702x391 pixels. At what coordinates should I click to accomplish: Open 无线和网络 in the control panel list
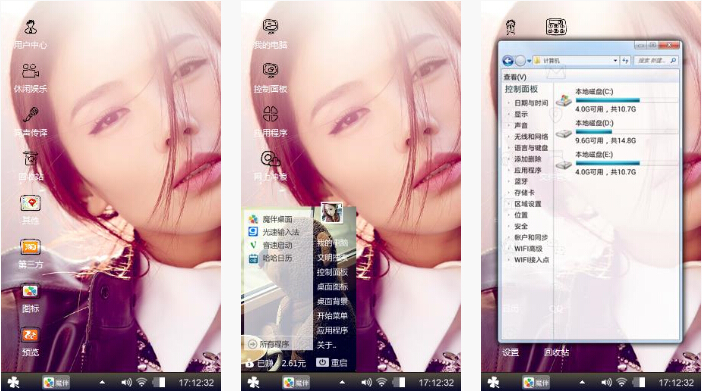pyautogui.click(x=531, y=137)
